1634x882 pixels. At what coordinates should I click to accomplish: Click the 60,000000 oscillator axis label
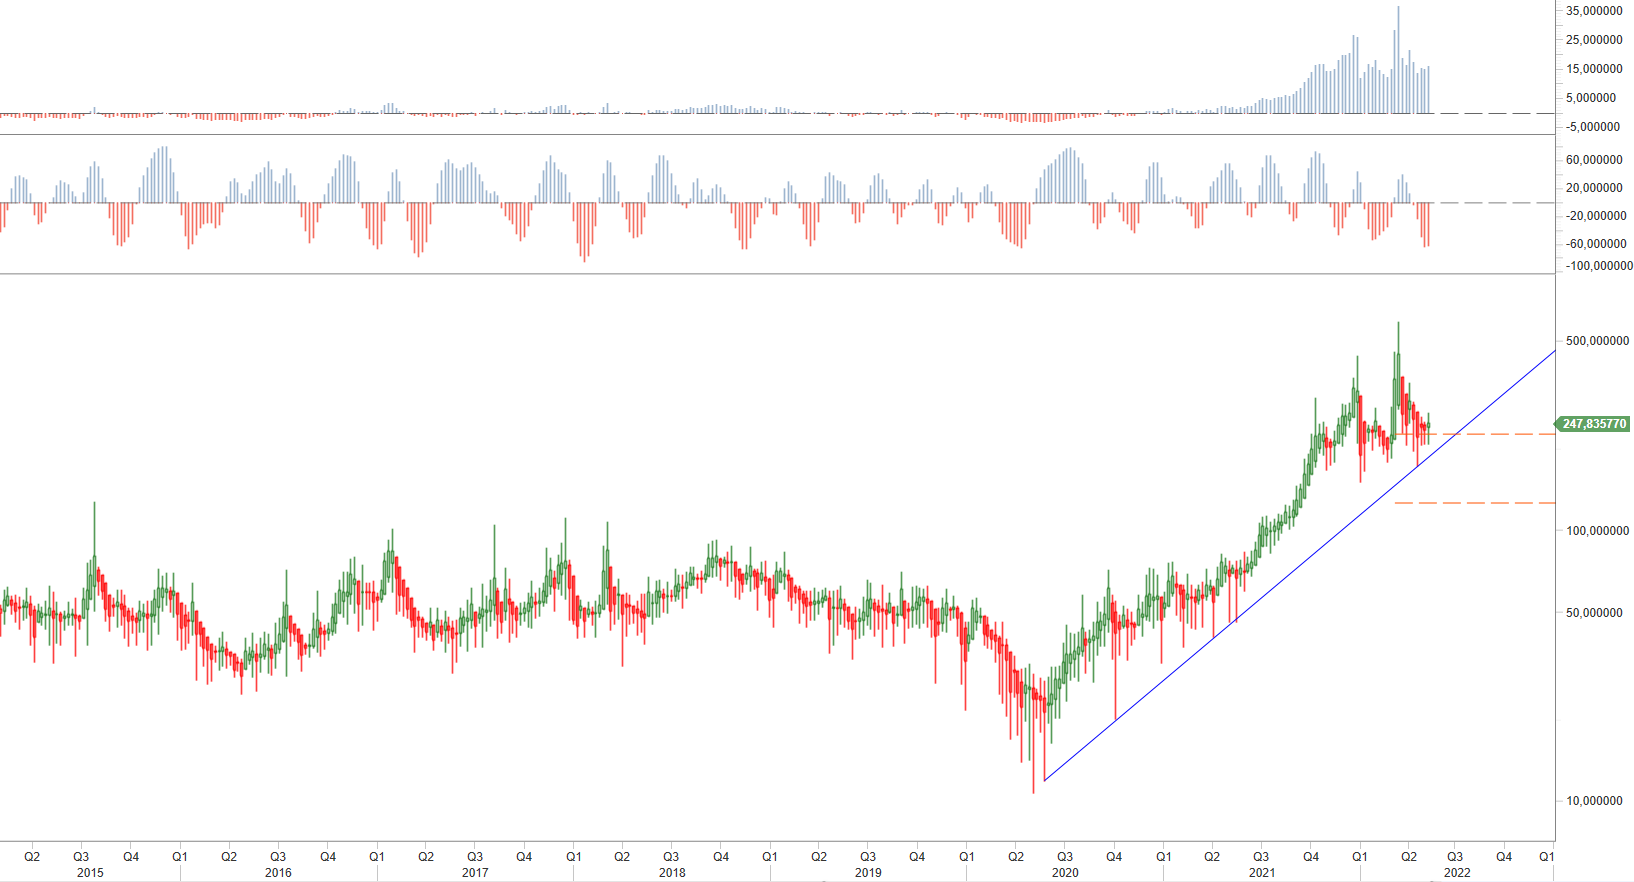point(1594,160)
